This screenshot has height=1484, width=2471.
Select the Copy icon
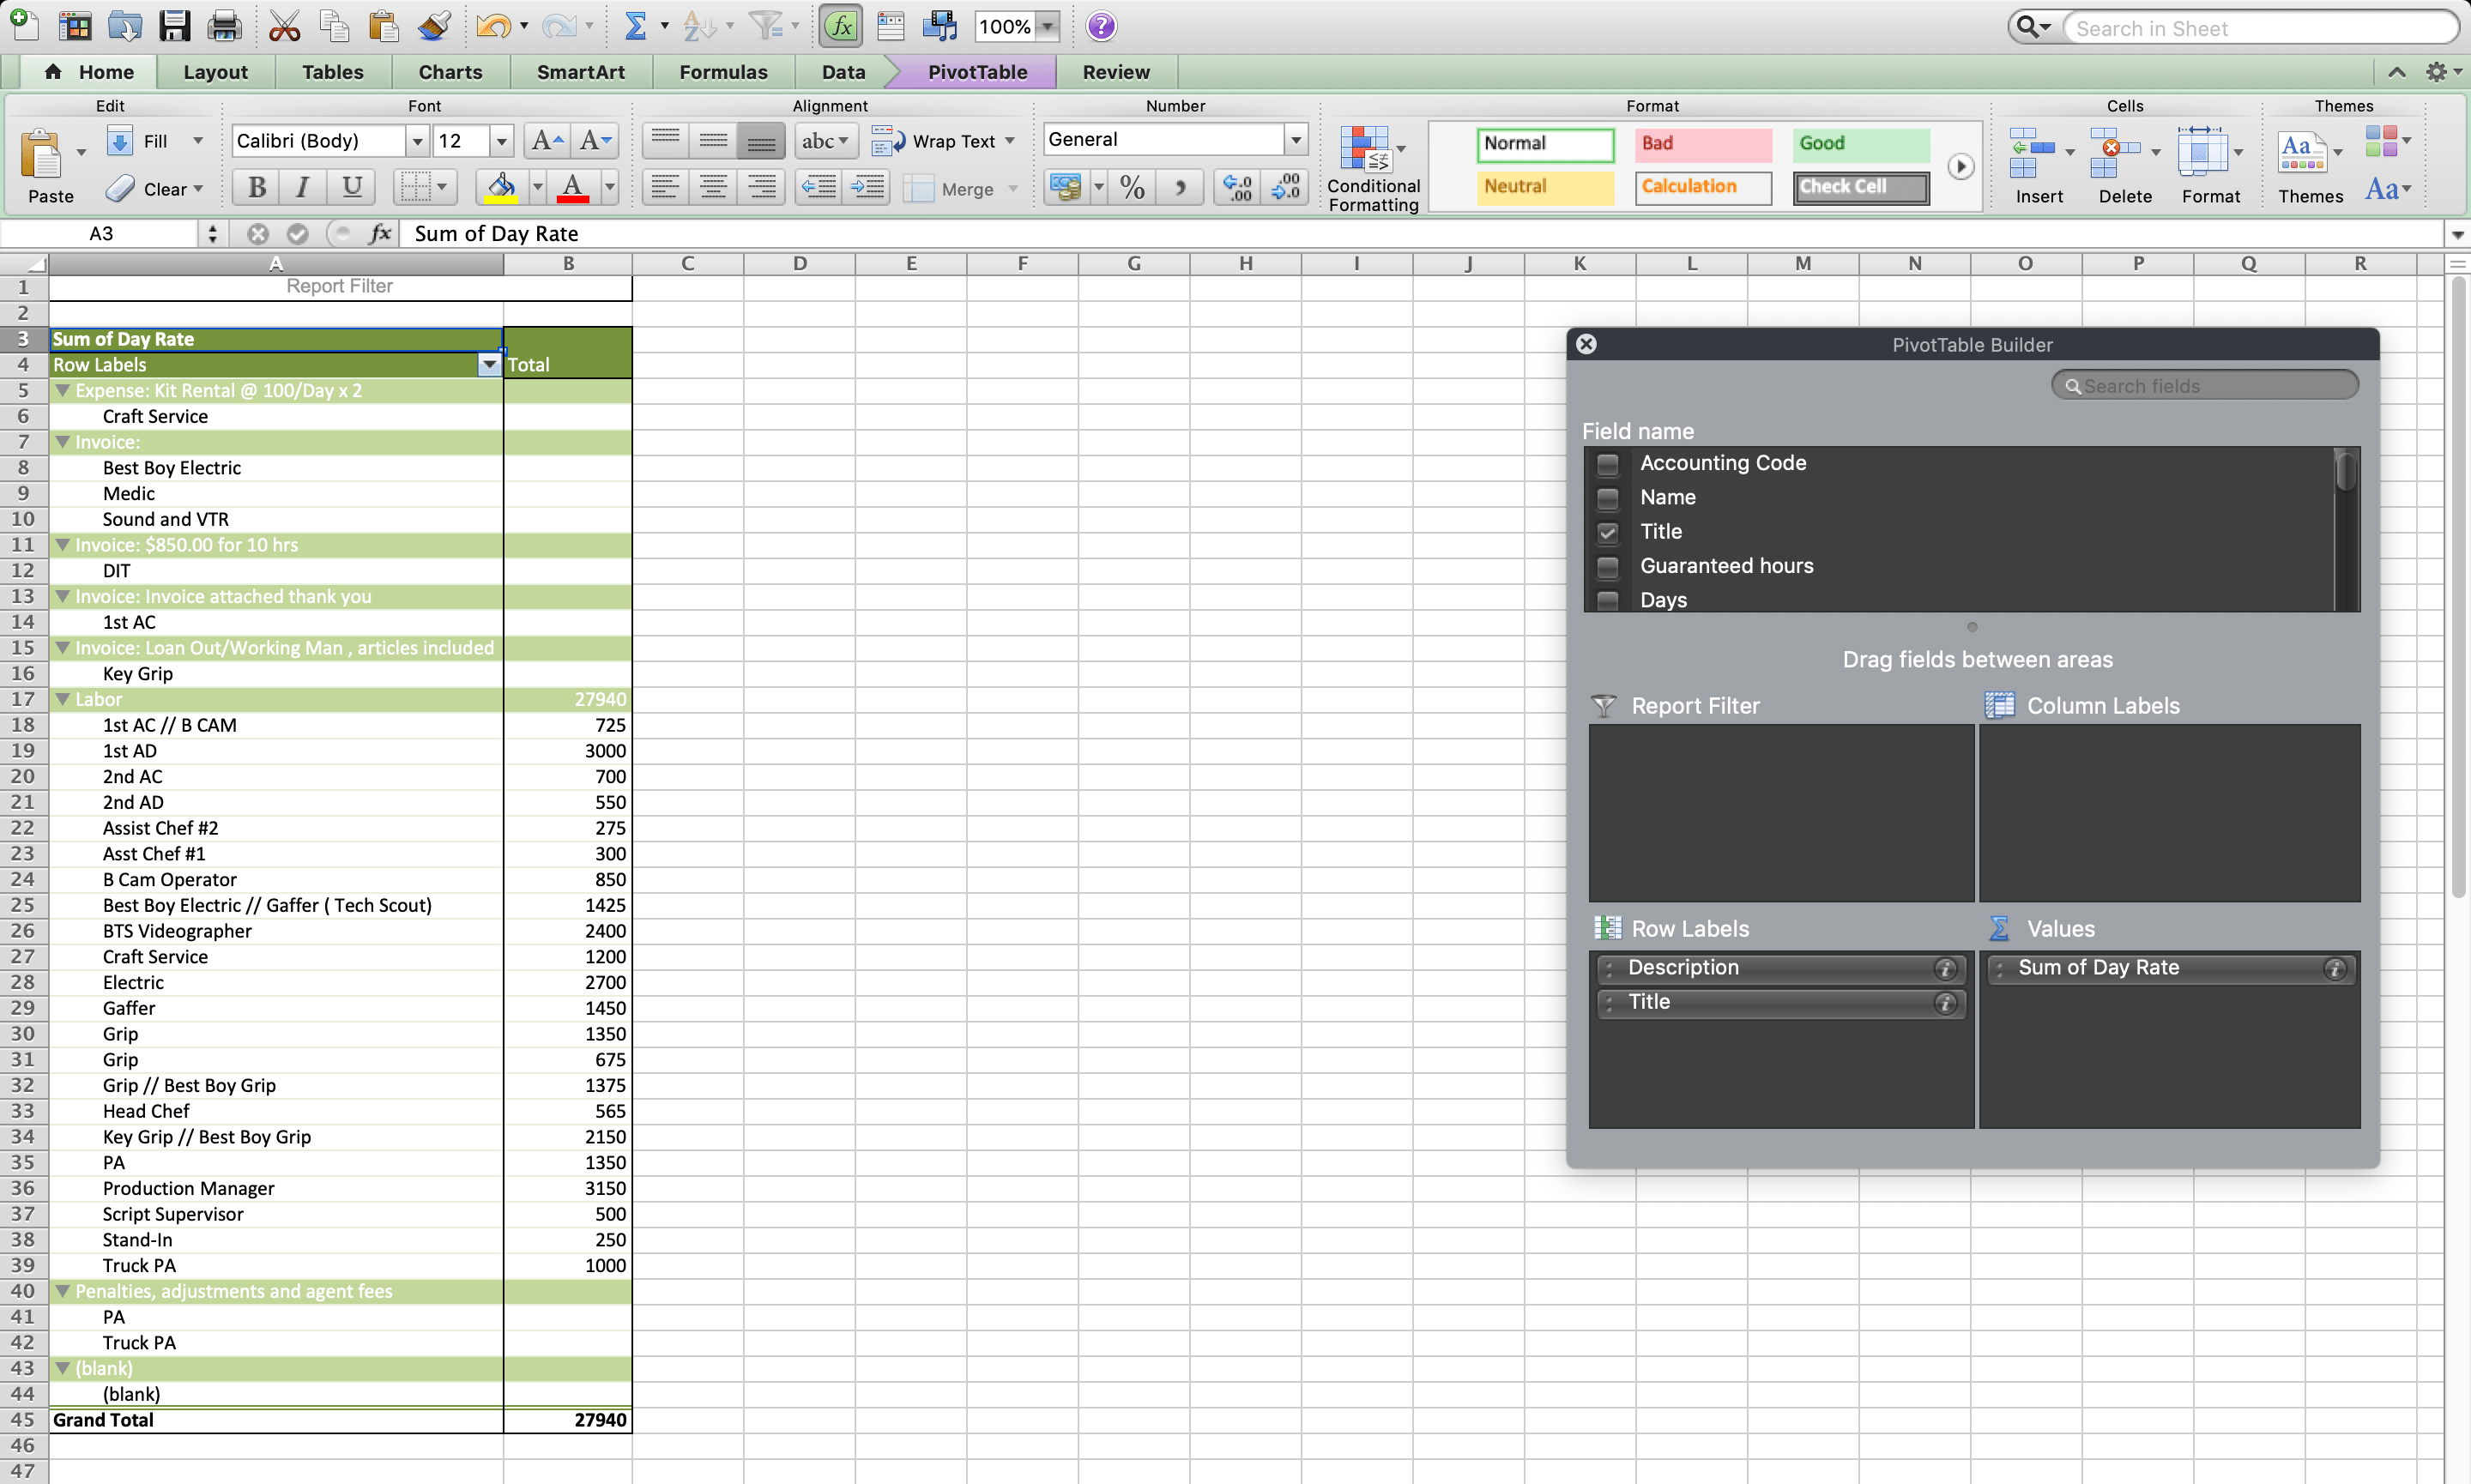tap(334, 26)
